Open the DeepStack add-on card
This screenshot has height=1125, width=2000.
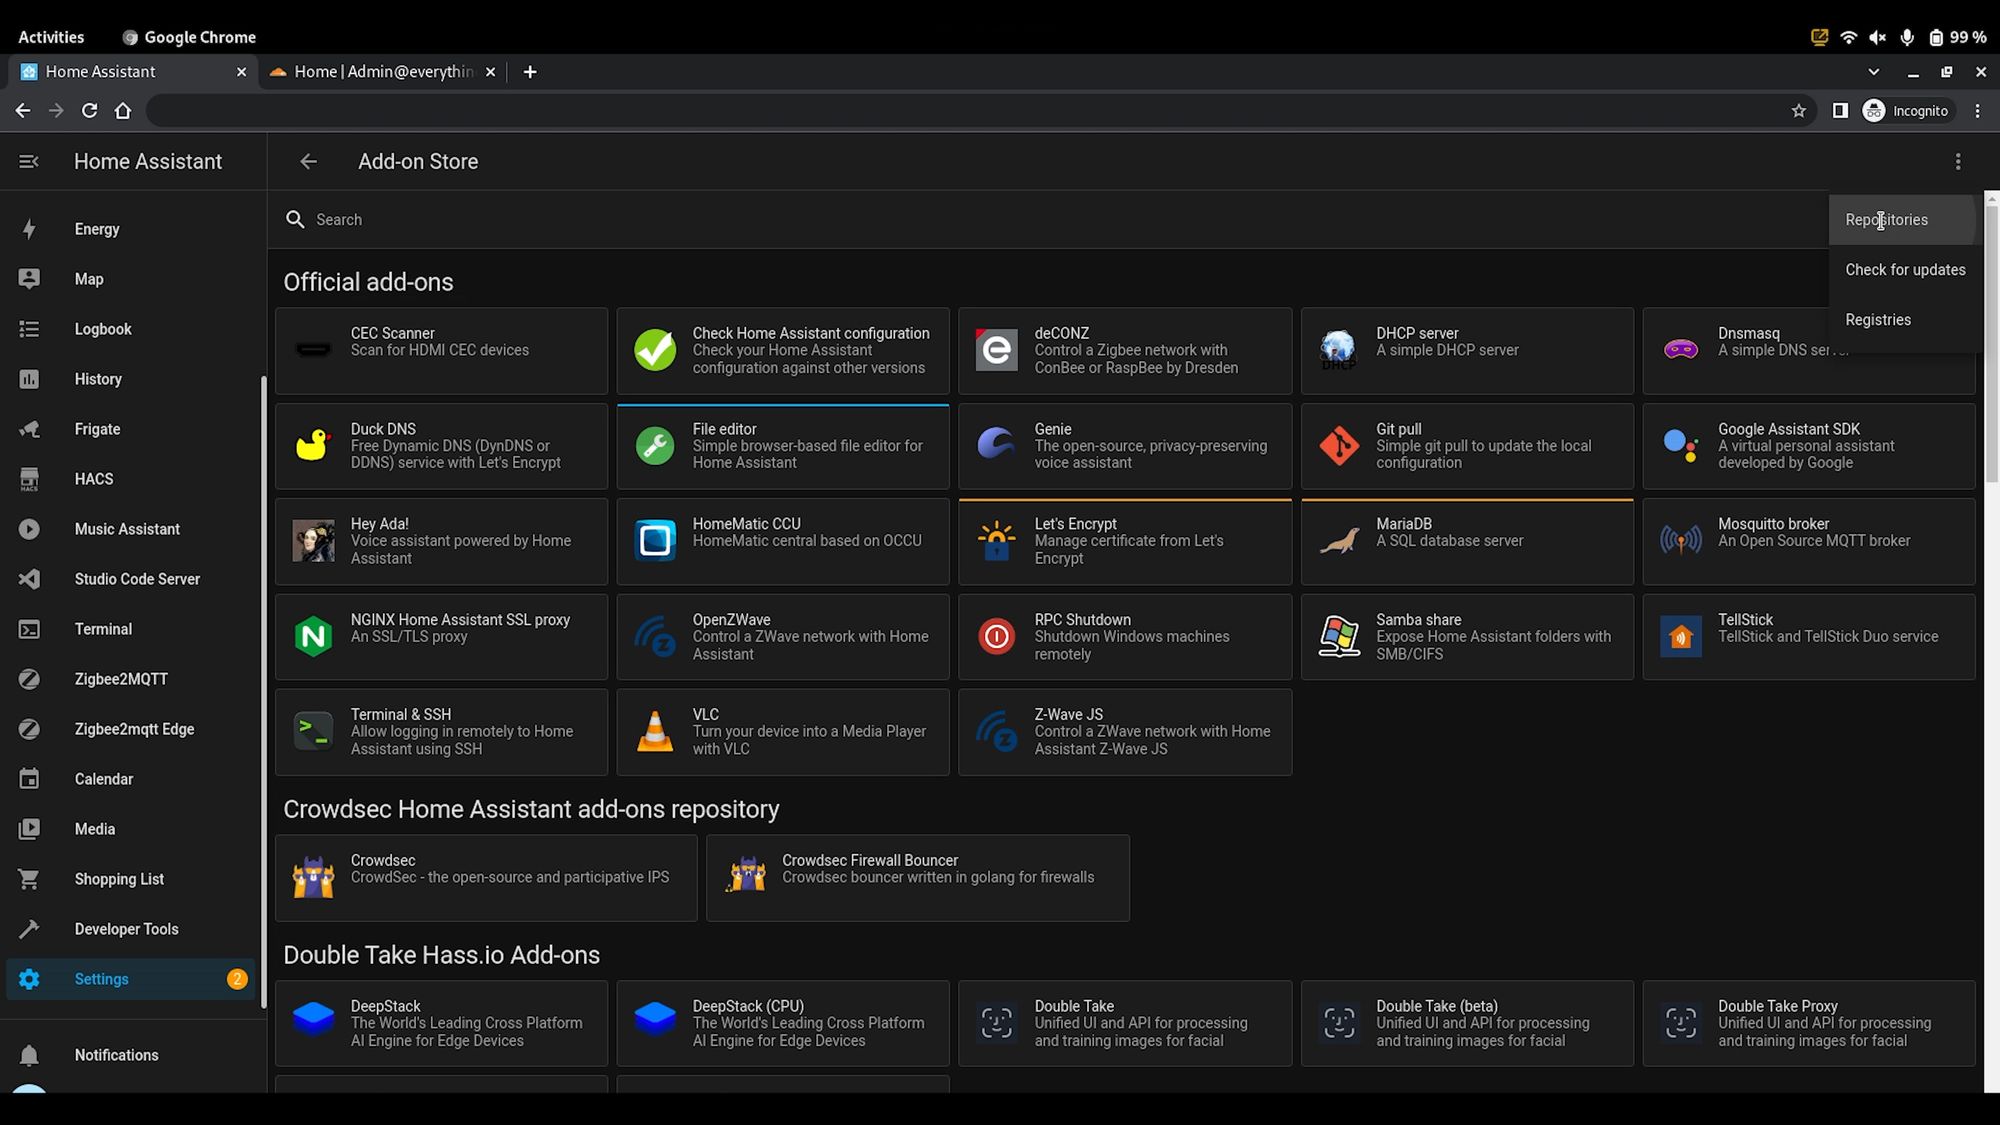click(x=441, y=1023)
